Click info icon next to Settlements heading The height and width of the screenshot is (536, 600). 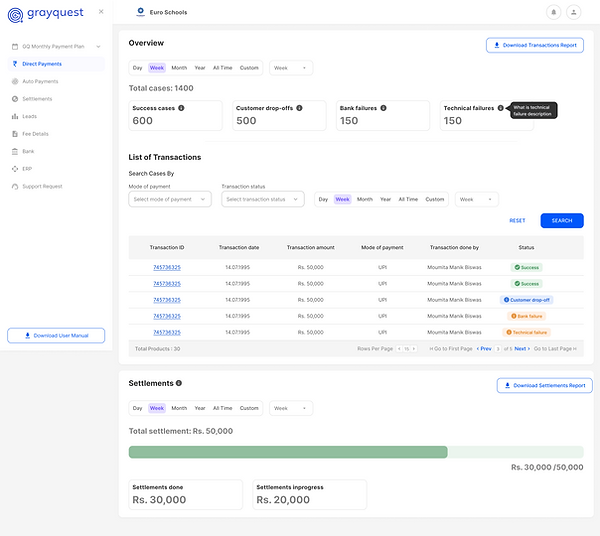pos(179,383)
